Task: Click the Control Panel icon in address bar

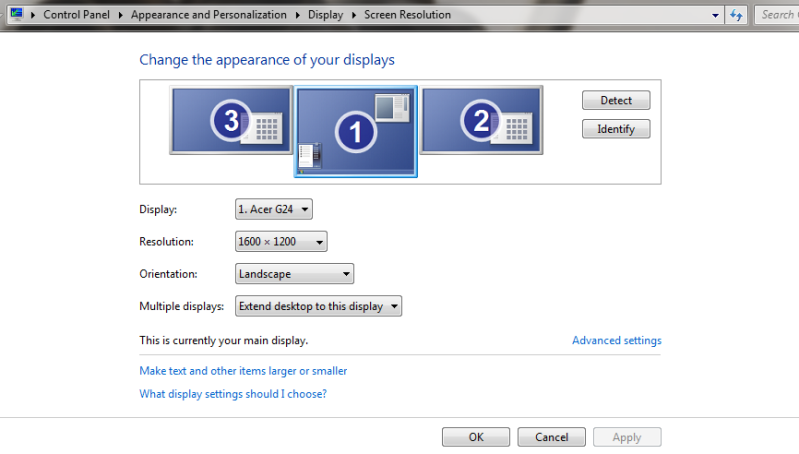Action: pos(17,14)
